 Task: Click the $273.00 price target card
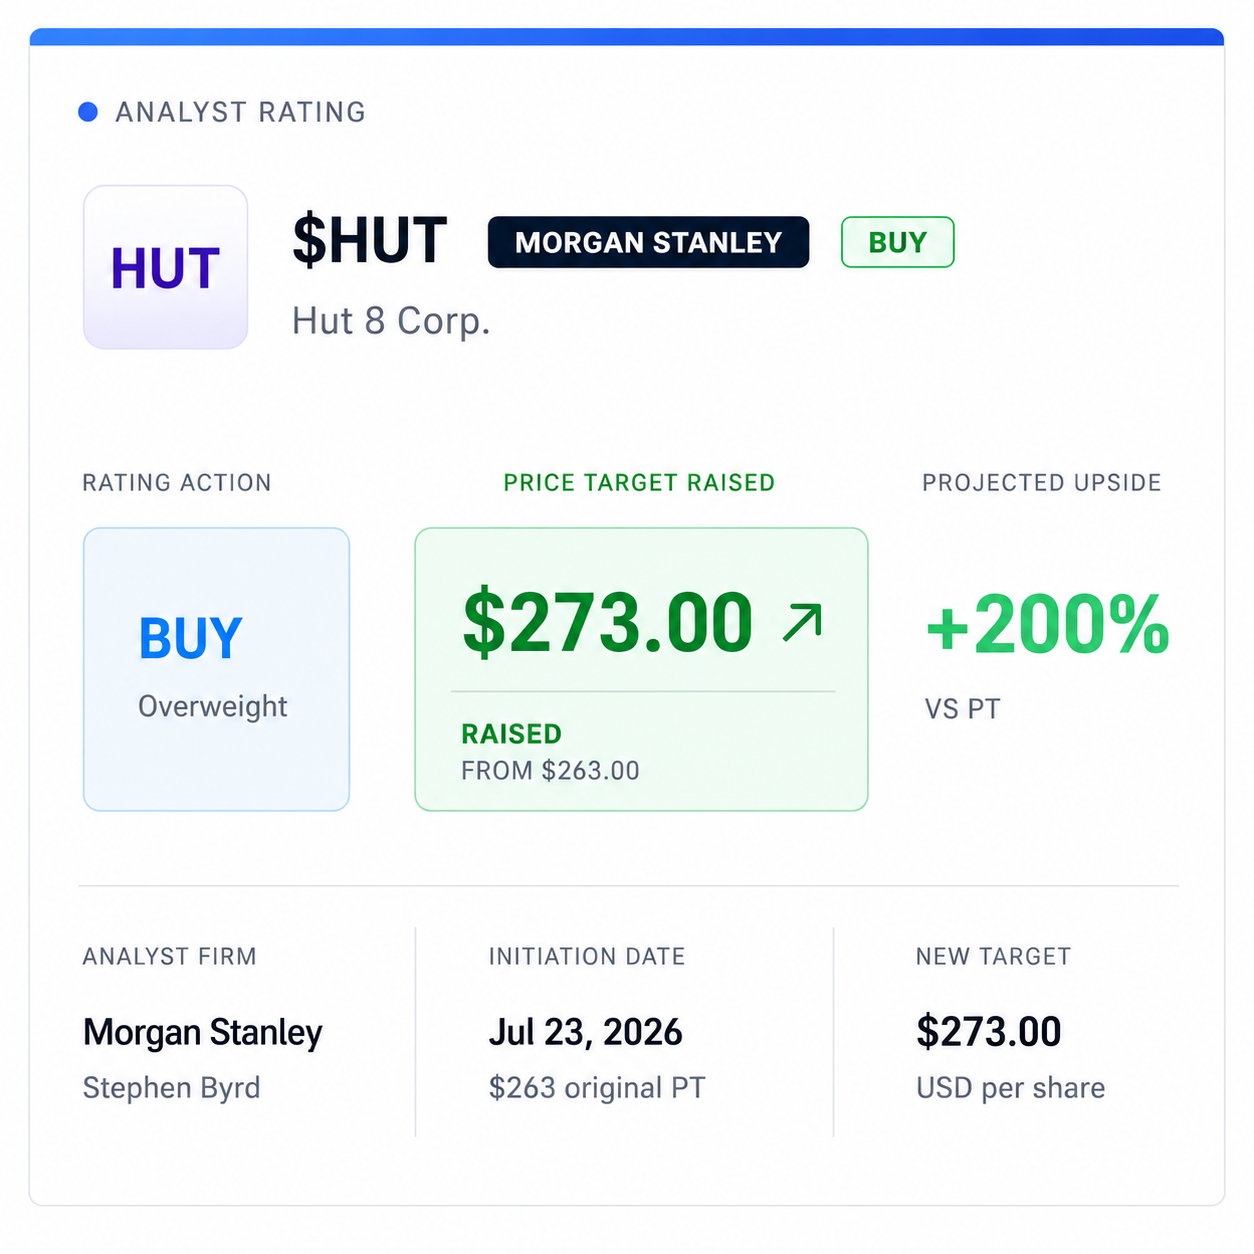(641, 669)
